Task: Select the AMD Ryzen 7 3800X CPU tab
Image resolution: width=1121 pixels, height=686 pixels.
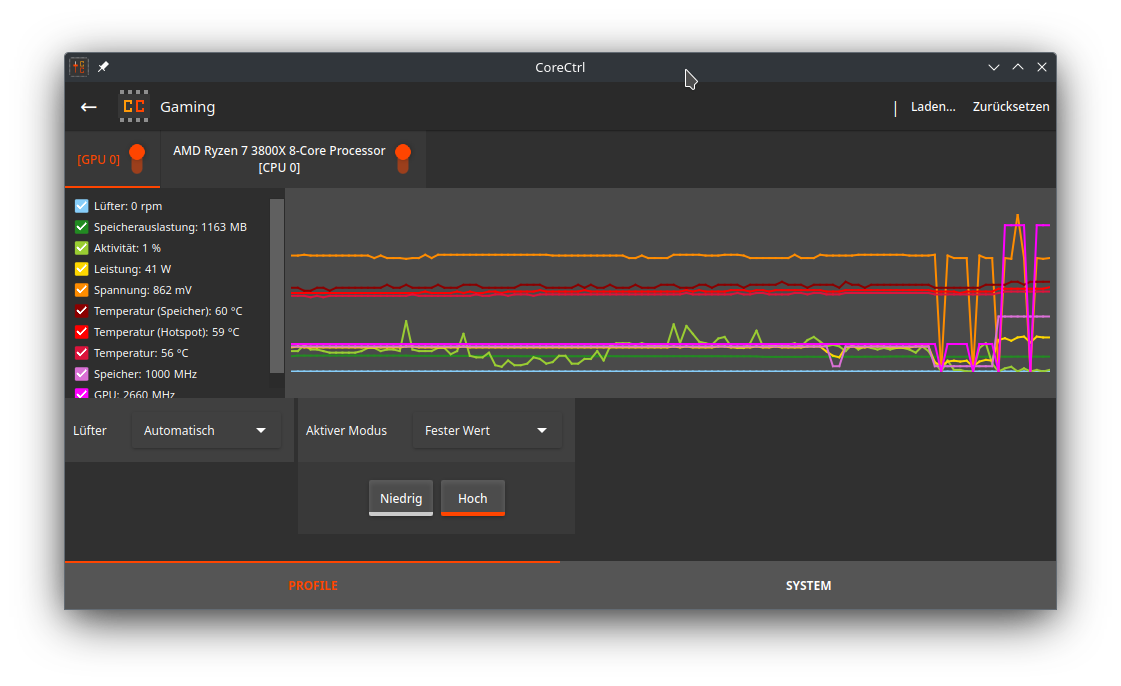Action: click(x=293, y=159)
